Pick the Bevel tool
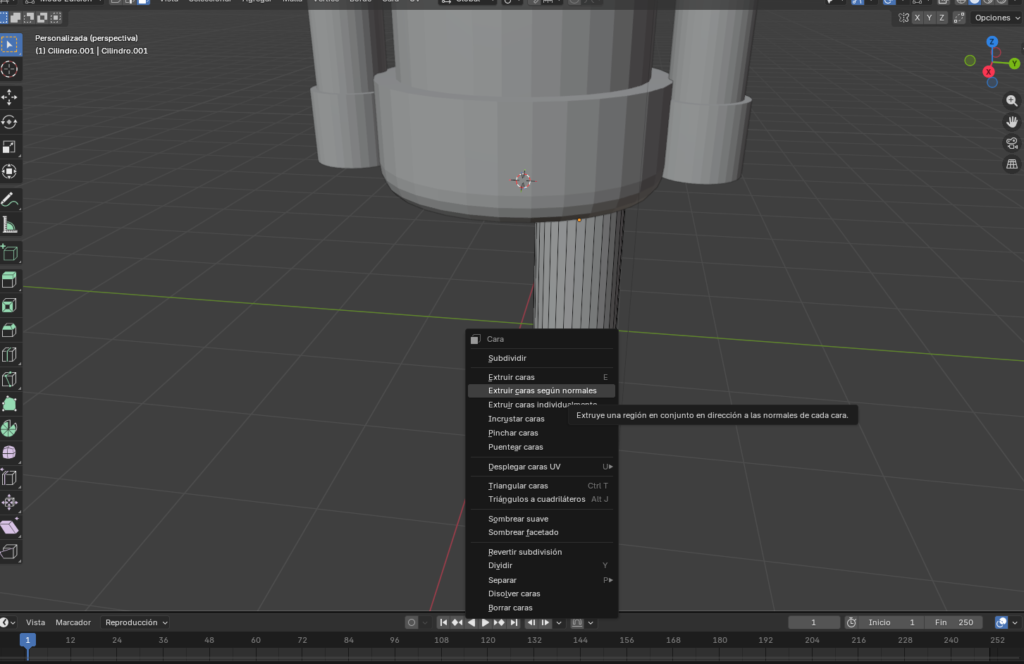 10,330
